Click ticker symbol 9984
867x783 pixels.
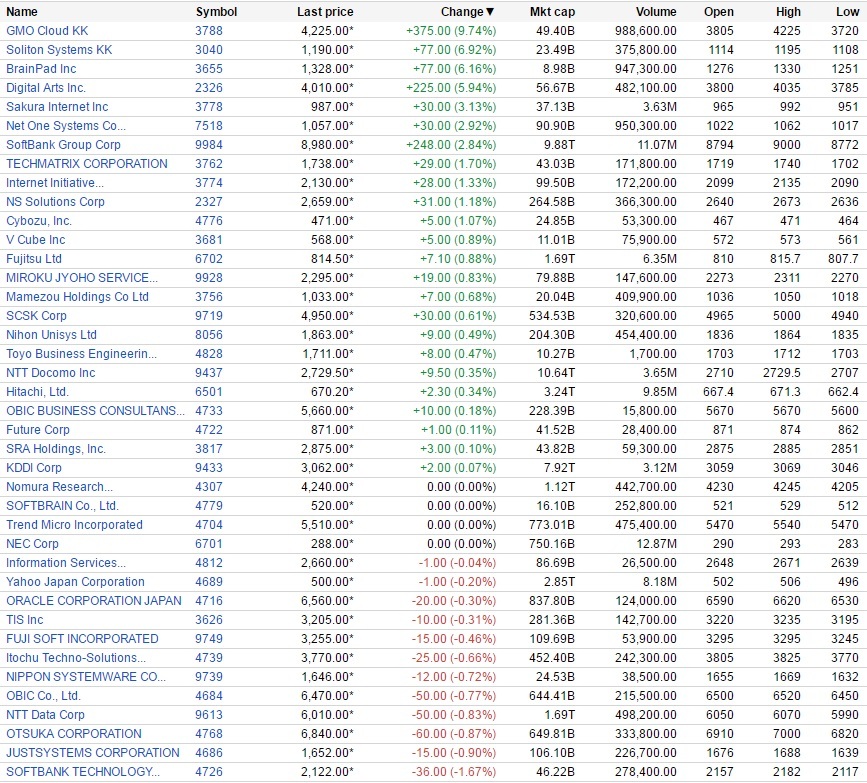[x=209, y=145]
